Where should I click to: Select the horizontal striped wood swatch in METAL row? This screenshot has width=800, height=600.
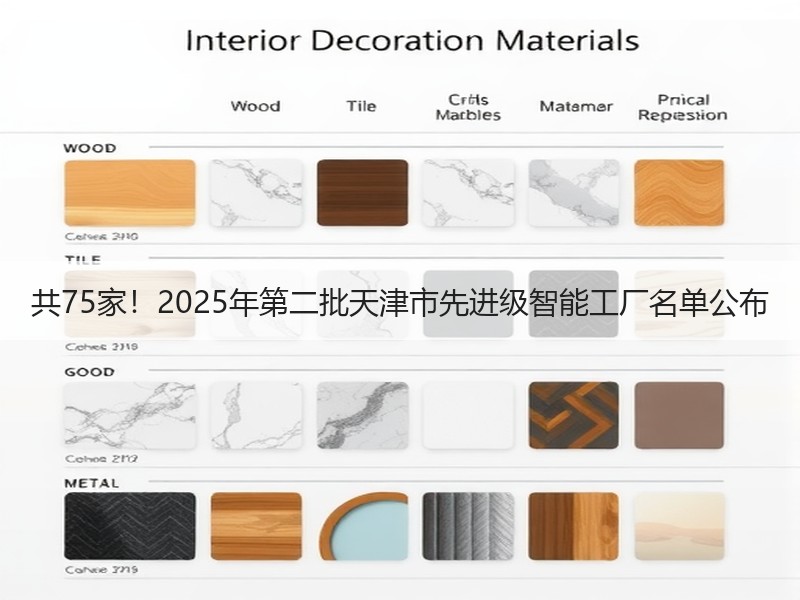coord(256,526)
